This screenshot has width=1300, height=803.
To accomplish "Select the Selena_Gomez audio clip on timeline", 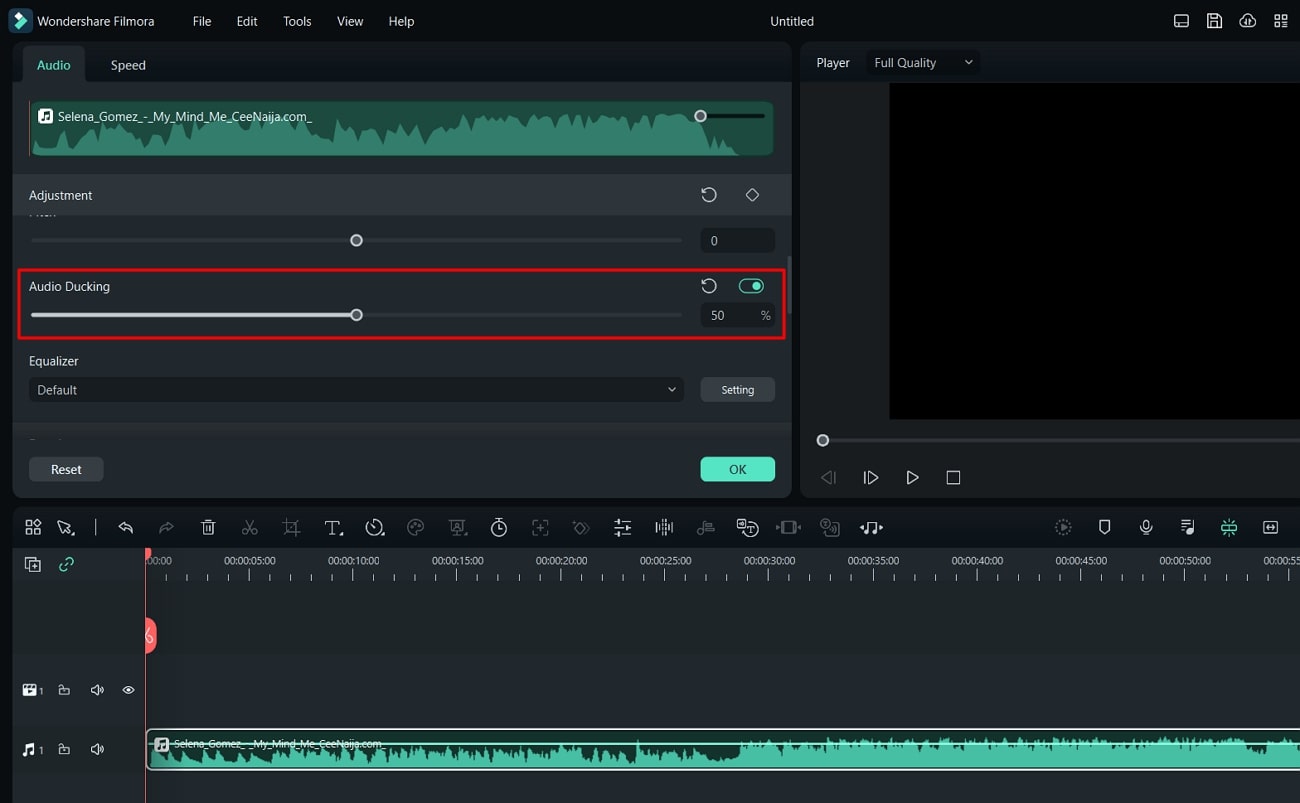I will [724, 750].
